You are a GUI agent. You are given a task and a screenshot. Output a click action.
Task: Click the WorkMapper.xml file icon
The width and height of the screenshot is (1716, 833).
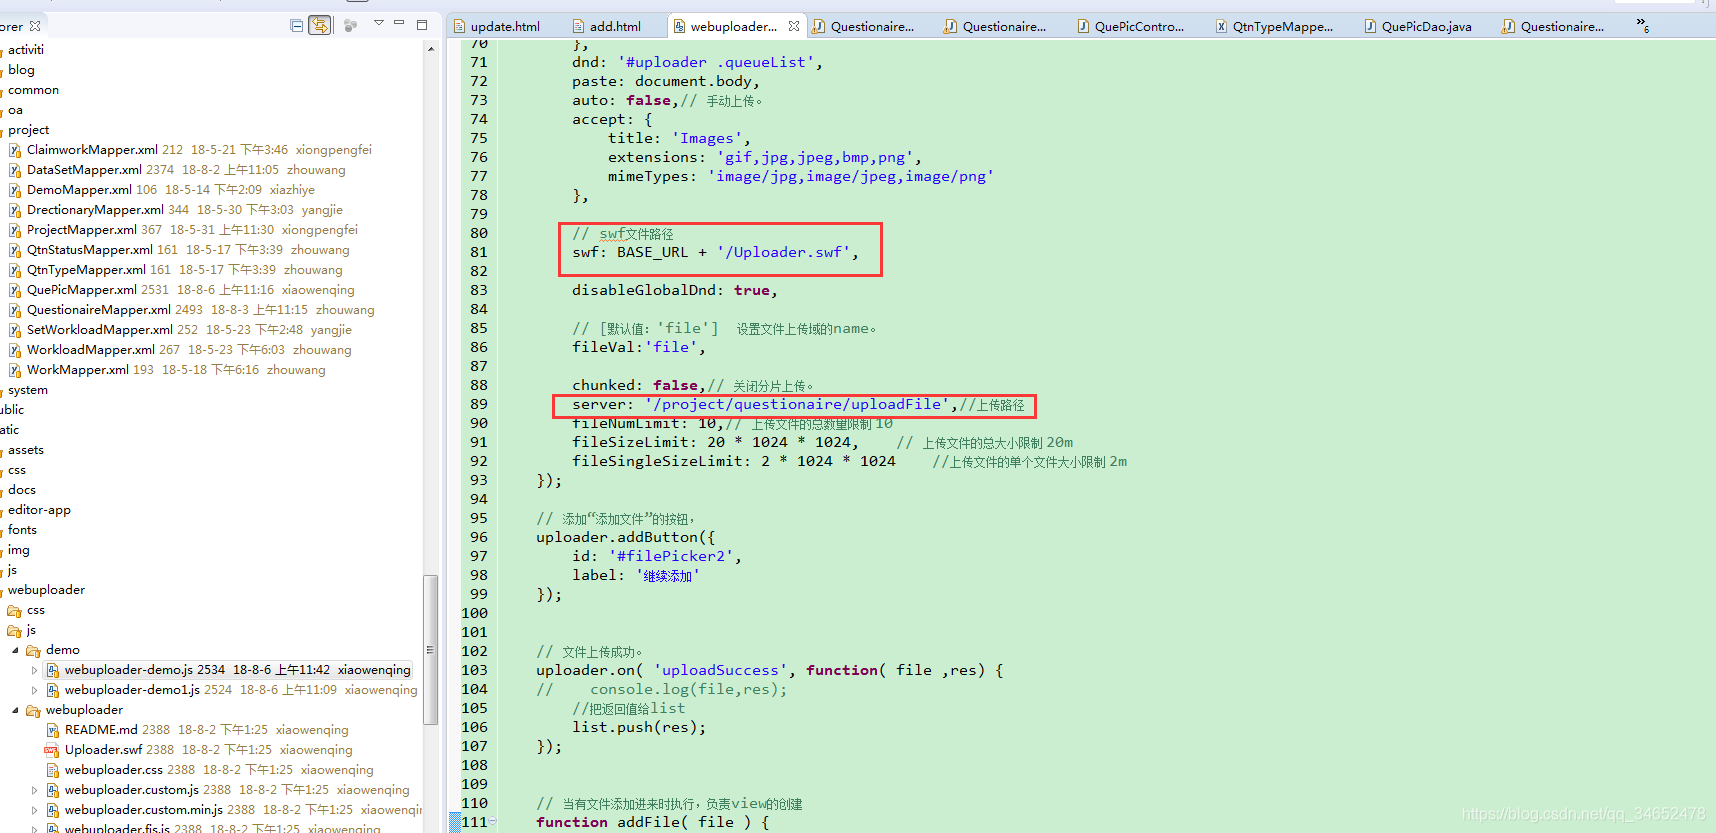(15, 370)
